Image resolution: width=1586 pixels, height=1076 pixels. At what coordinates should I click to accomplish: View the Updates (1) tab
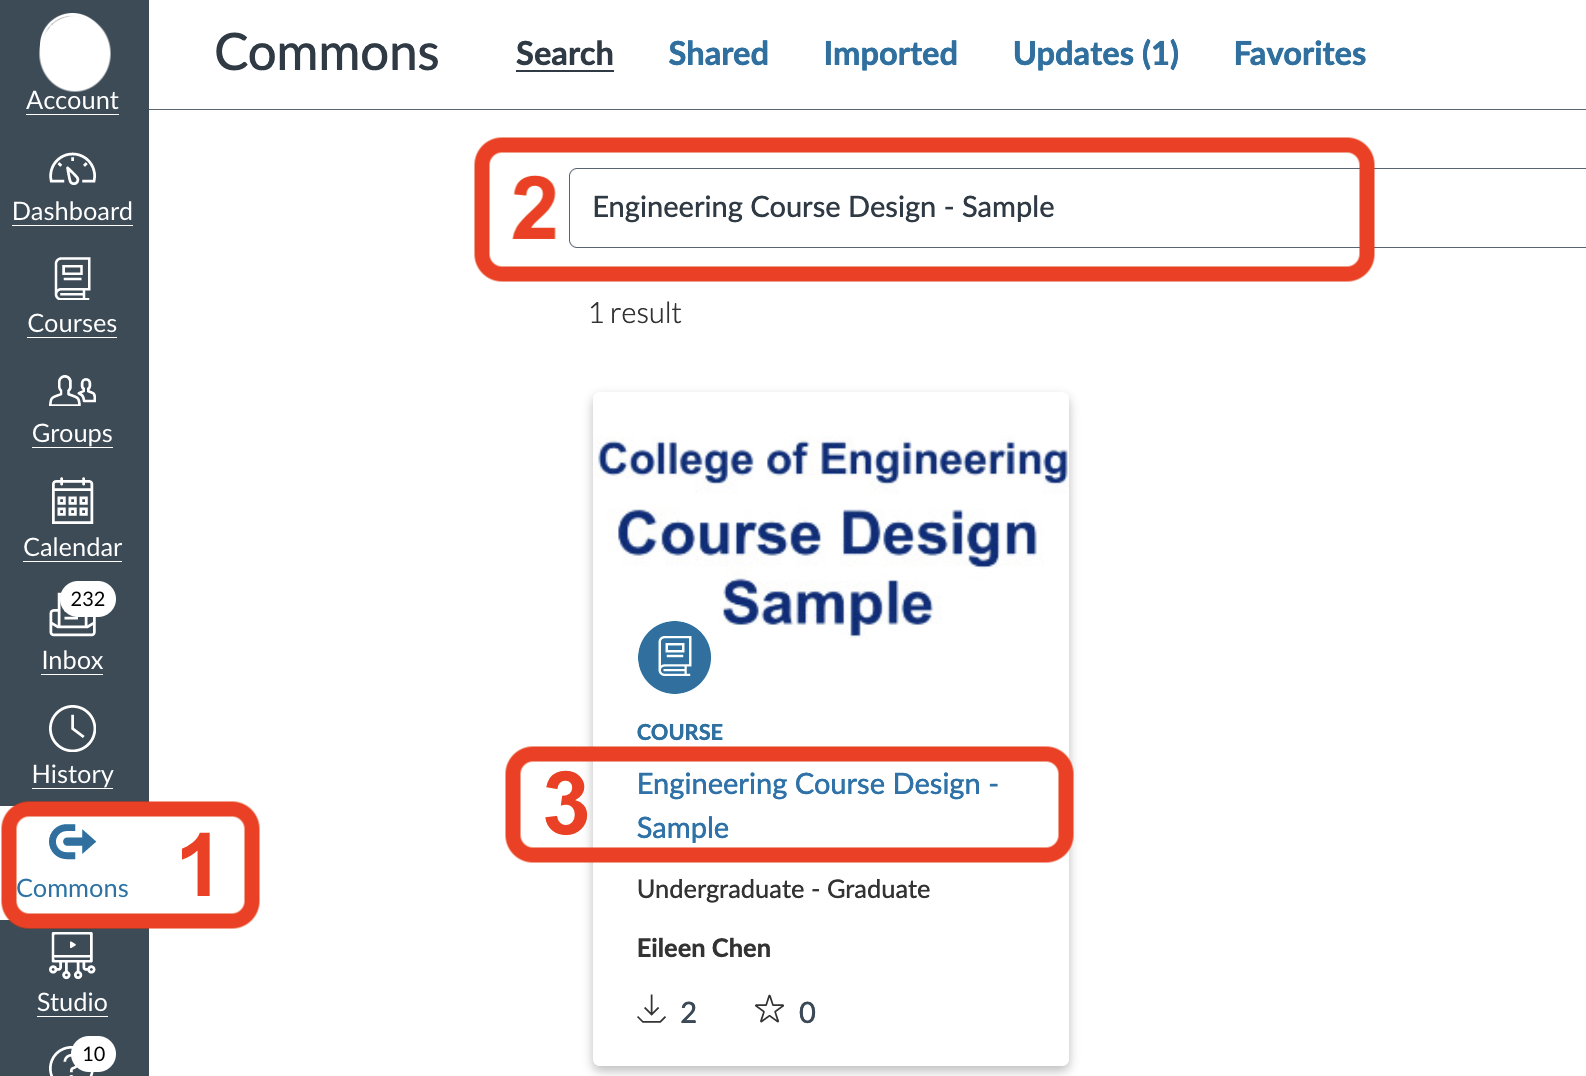click(x=1095, y=54)
